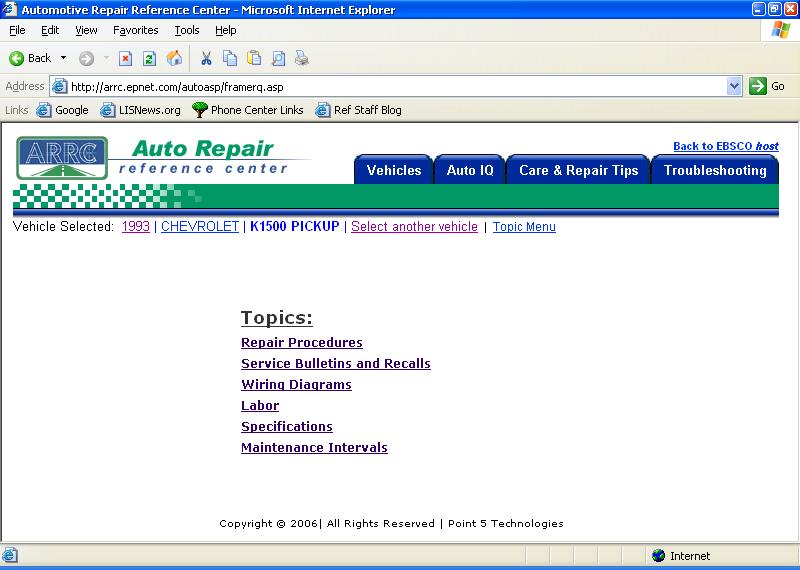Viewport: 800px width, 570px height.
Task: Open the Back history dropdown arrow
Action: [63, 58]
